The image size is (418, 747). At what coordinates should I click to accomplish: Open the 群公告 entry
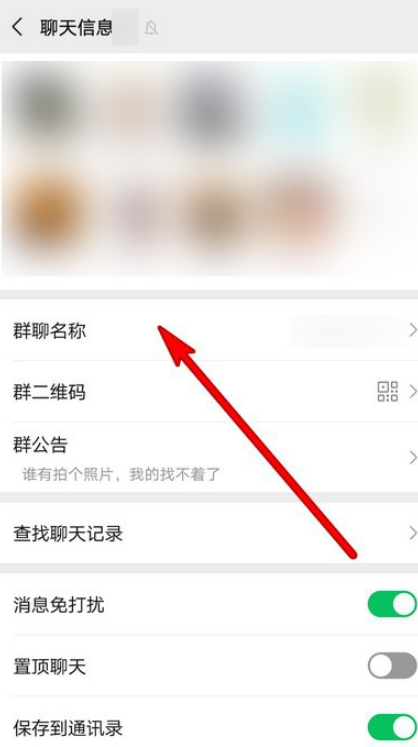pyautogui.click(x=209, y=457)
